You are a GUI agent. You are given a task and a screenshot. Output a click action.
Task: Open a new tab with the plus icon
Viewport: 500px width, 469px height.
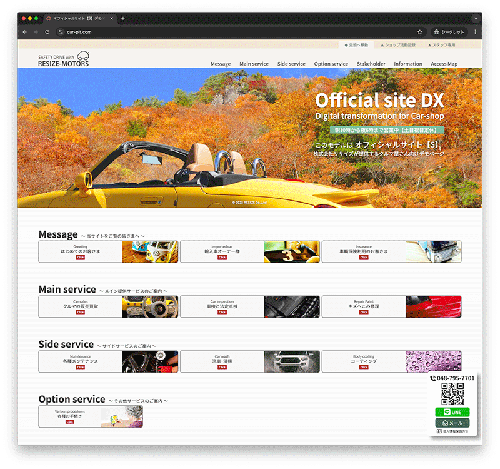[x=123, y=19]
